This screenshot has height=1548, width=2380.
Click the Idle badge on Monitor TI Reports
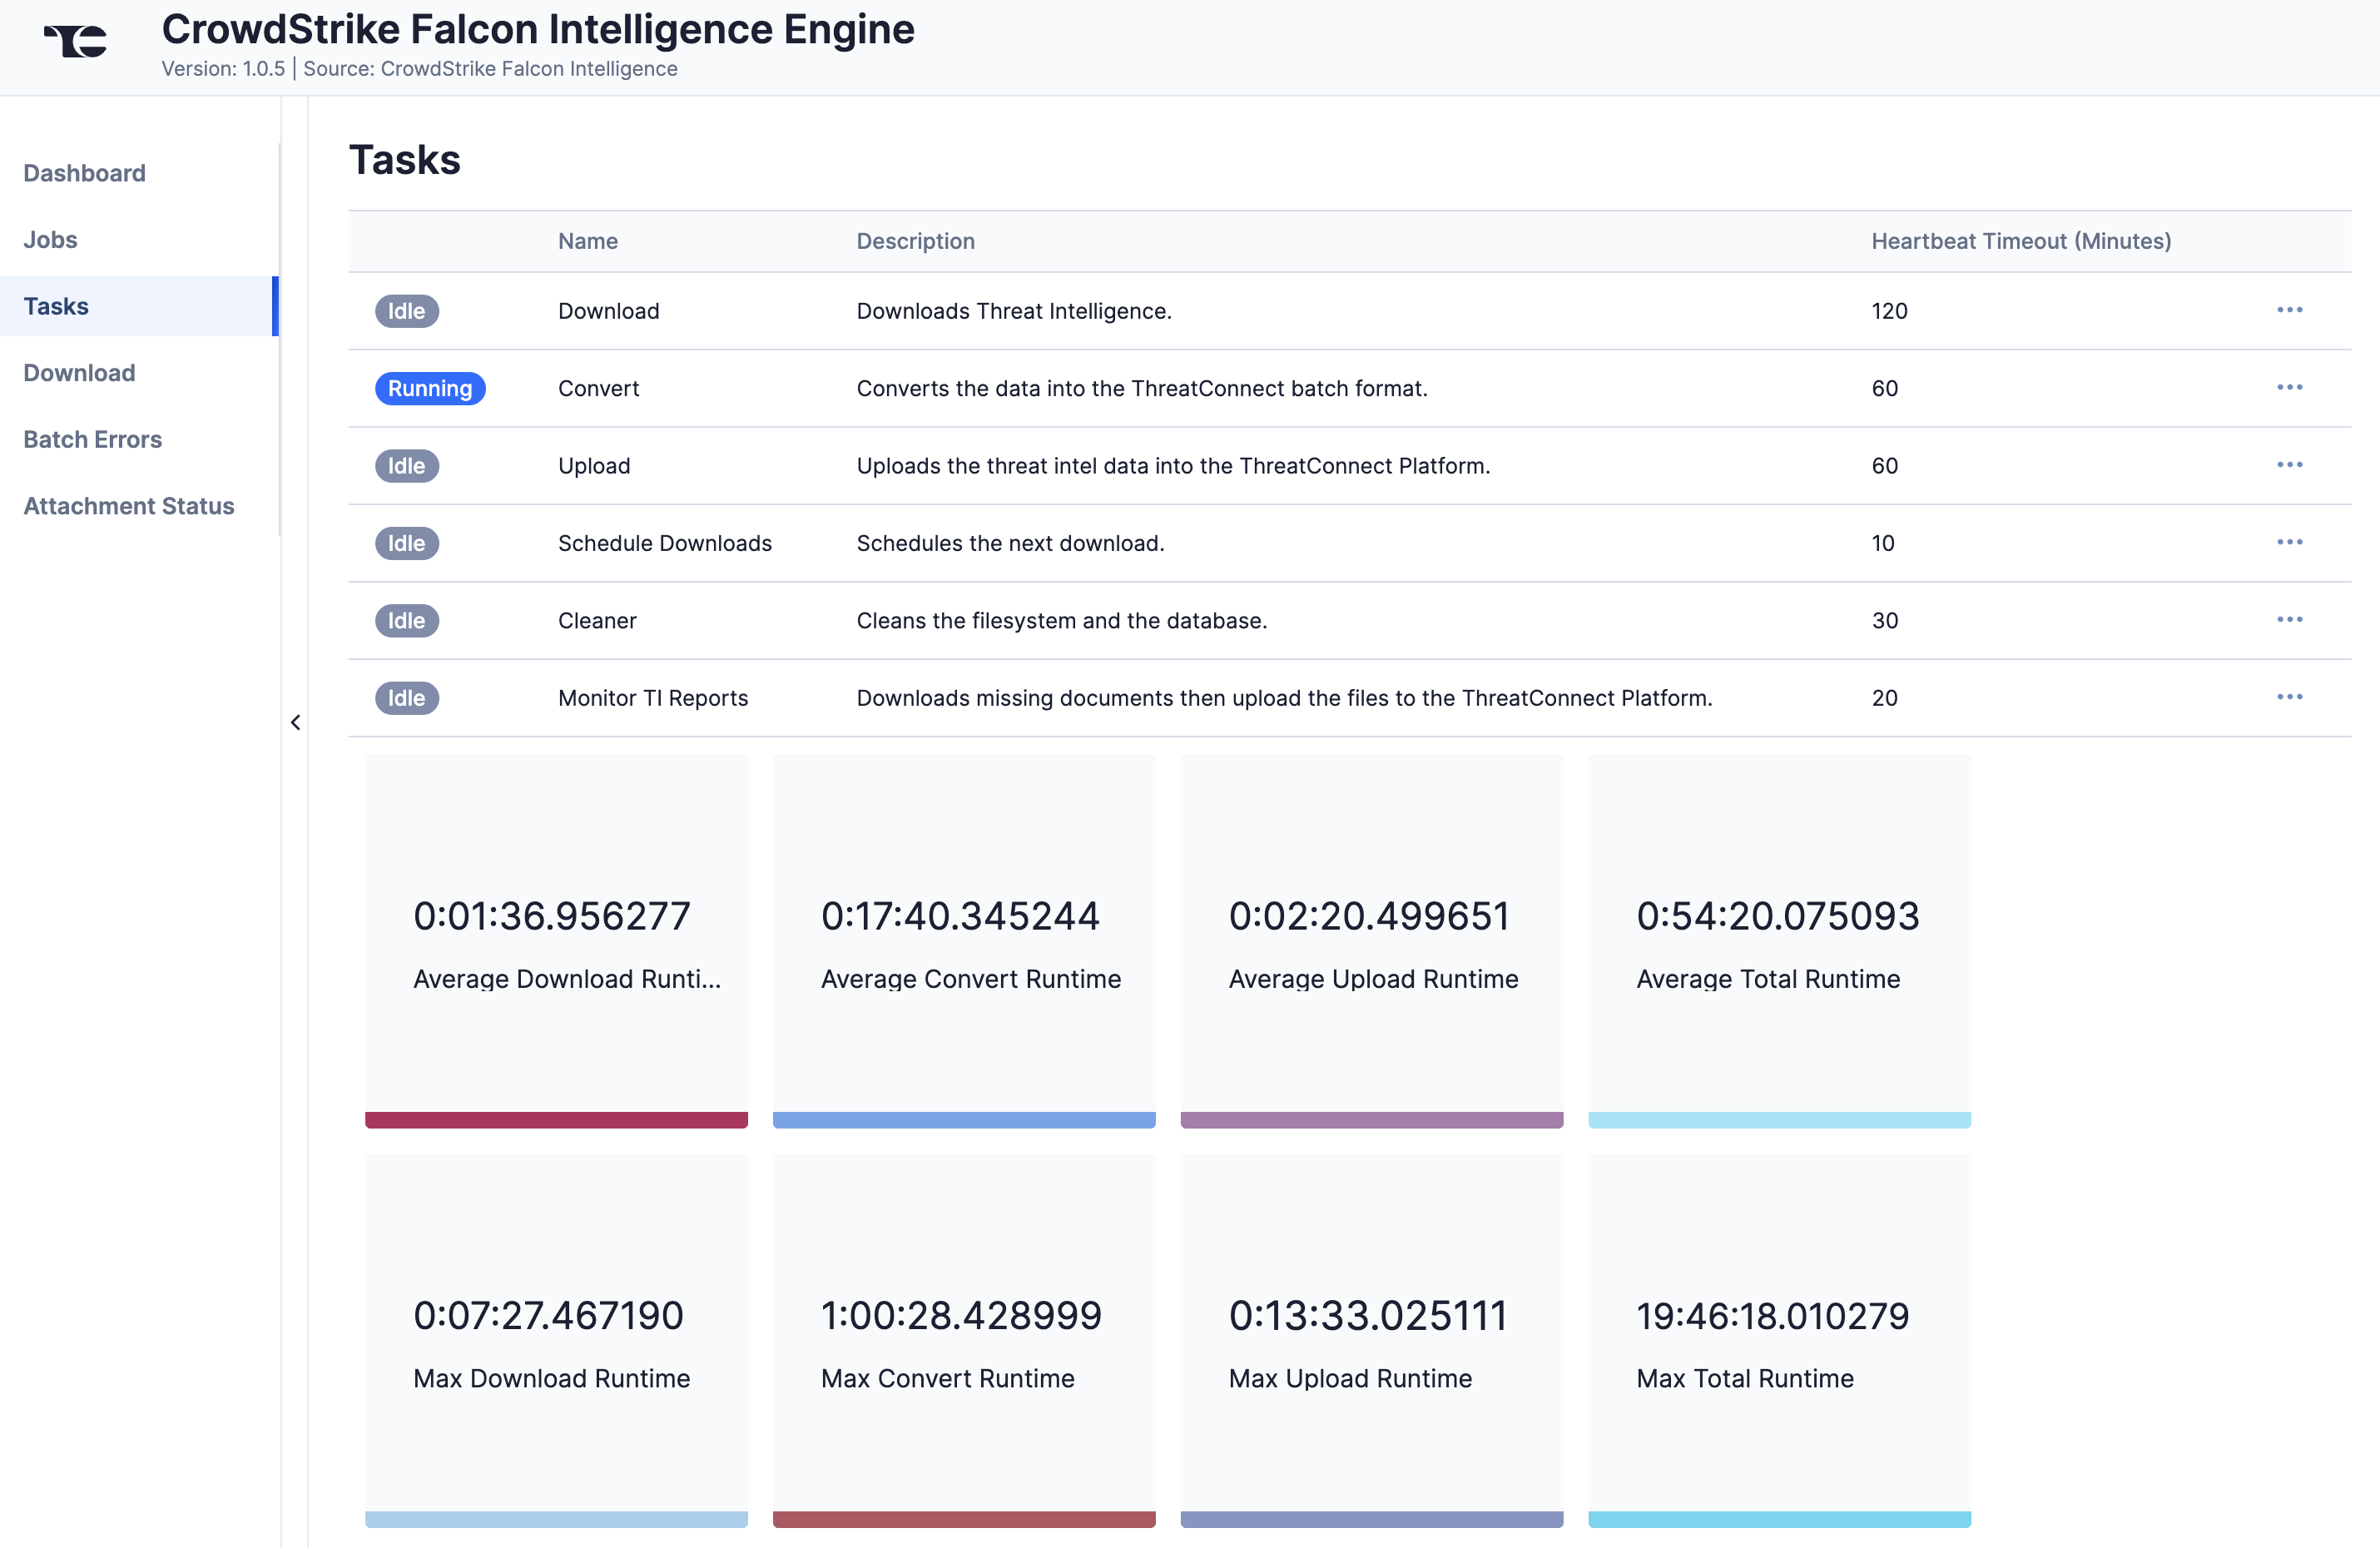tap(406, 697)
